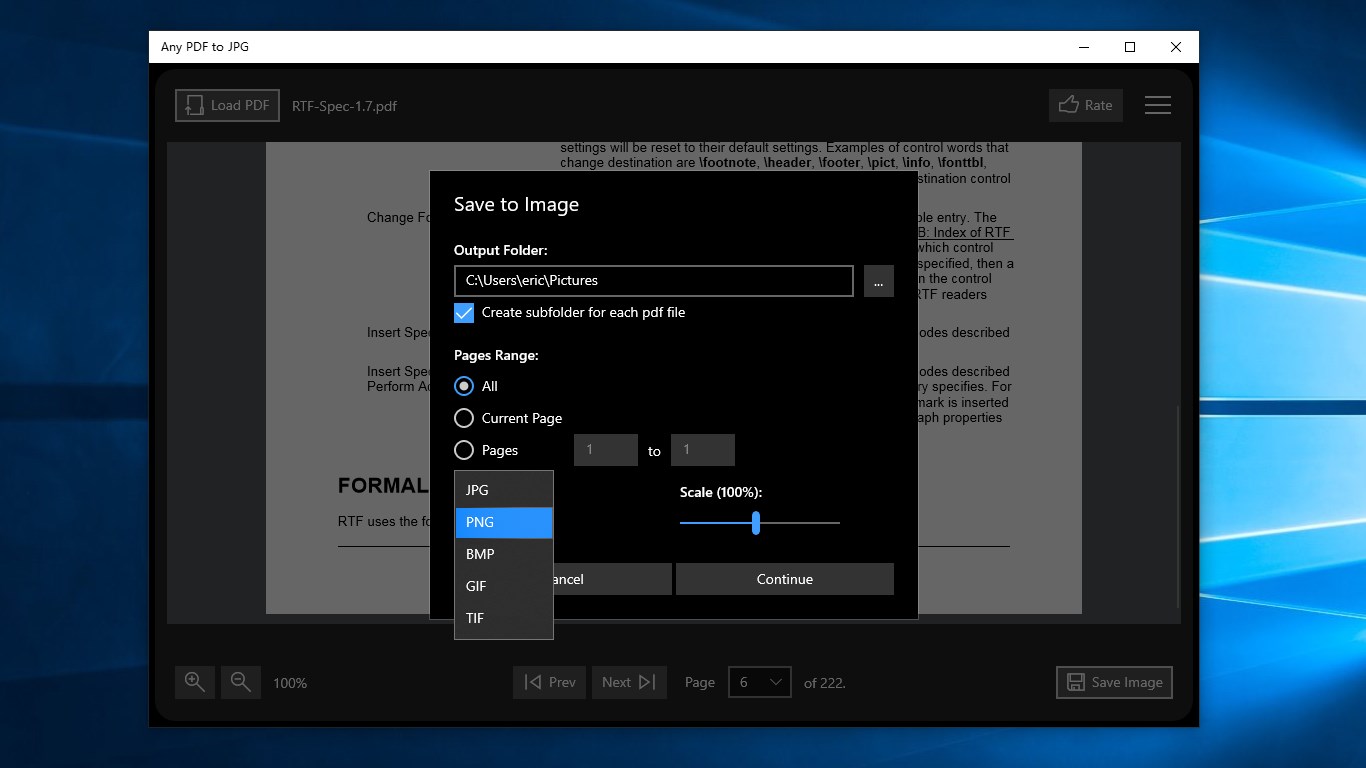Choose TIF as the output format
Image resolution: width=1366 pixels, height=768 pixels.
(x=504, y=618)
